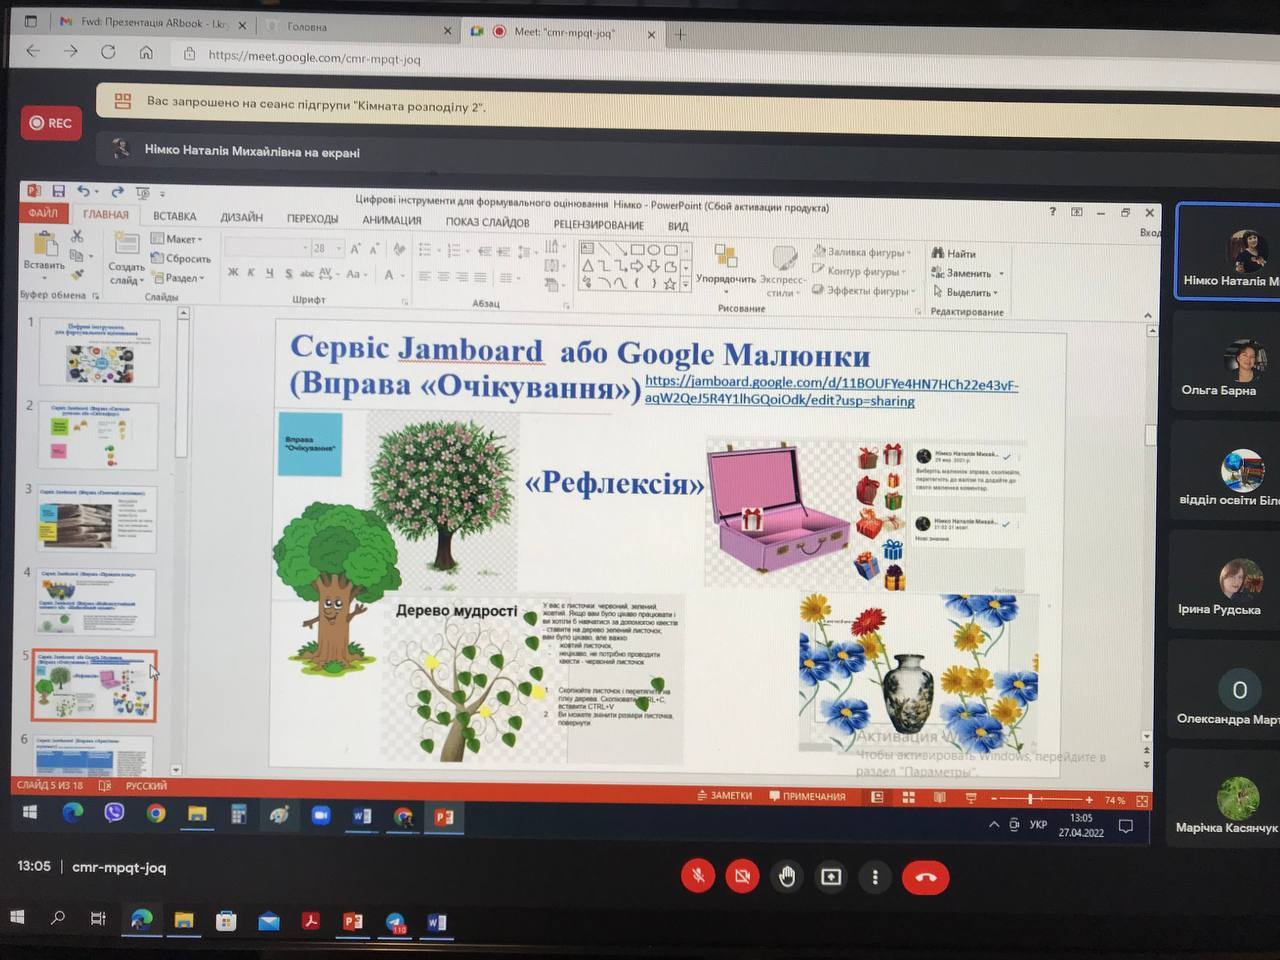The image size is (1280, 960).
Task: Leave the call with the red hang-up button
Action: pos(925,878)
